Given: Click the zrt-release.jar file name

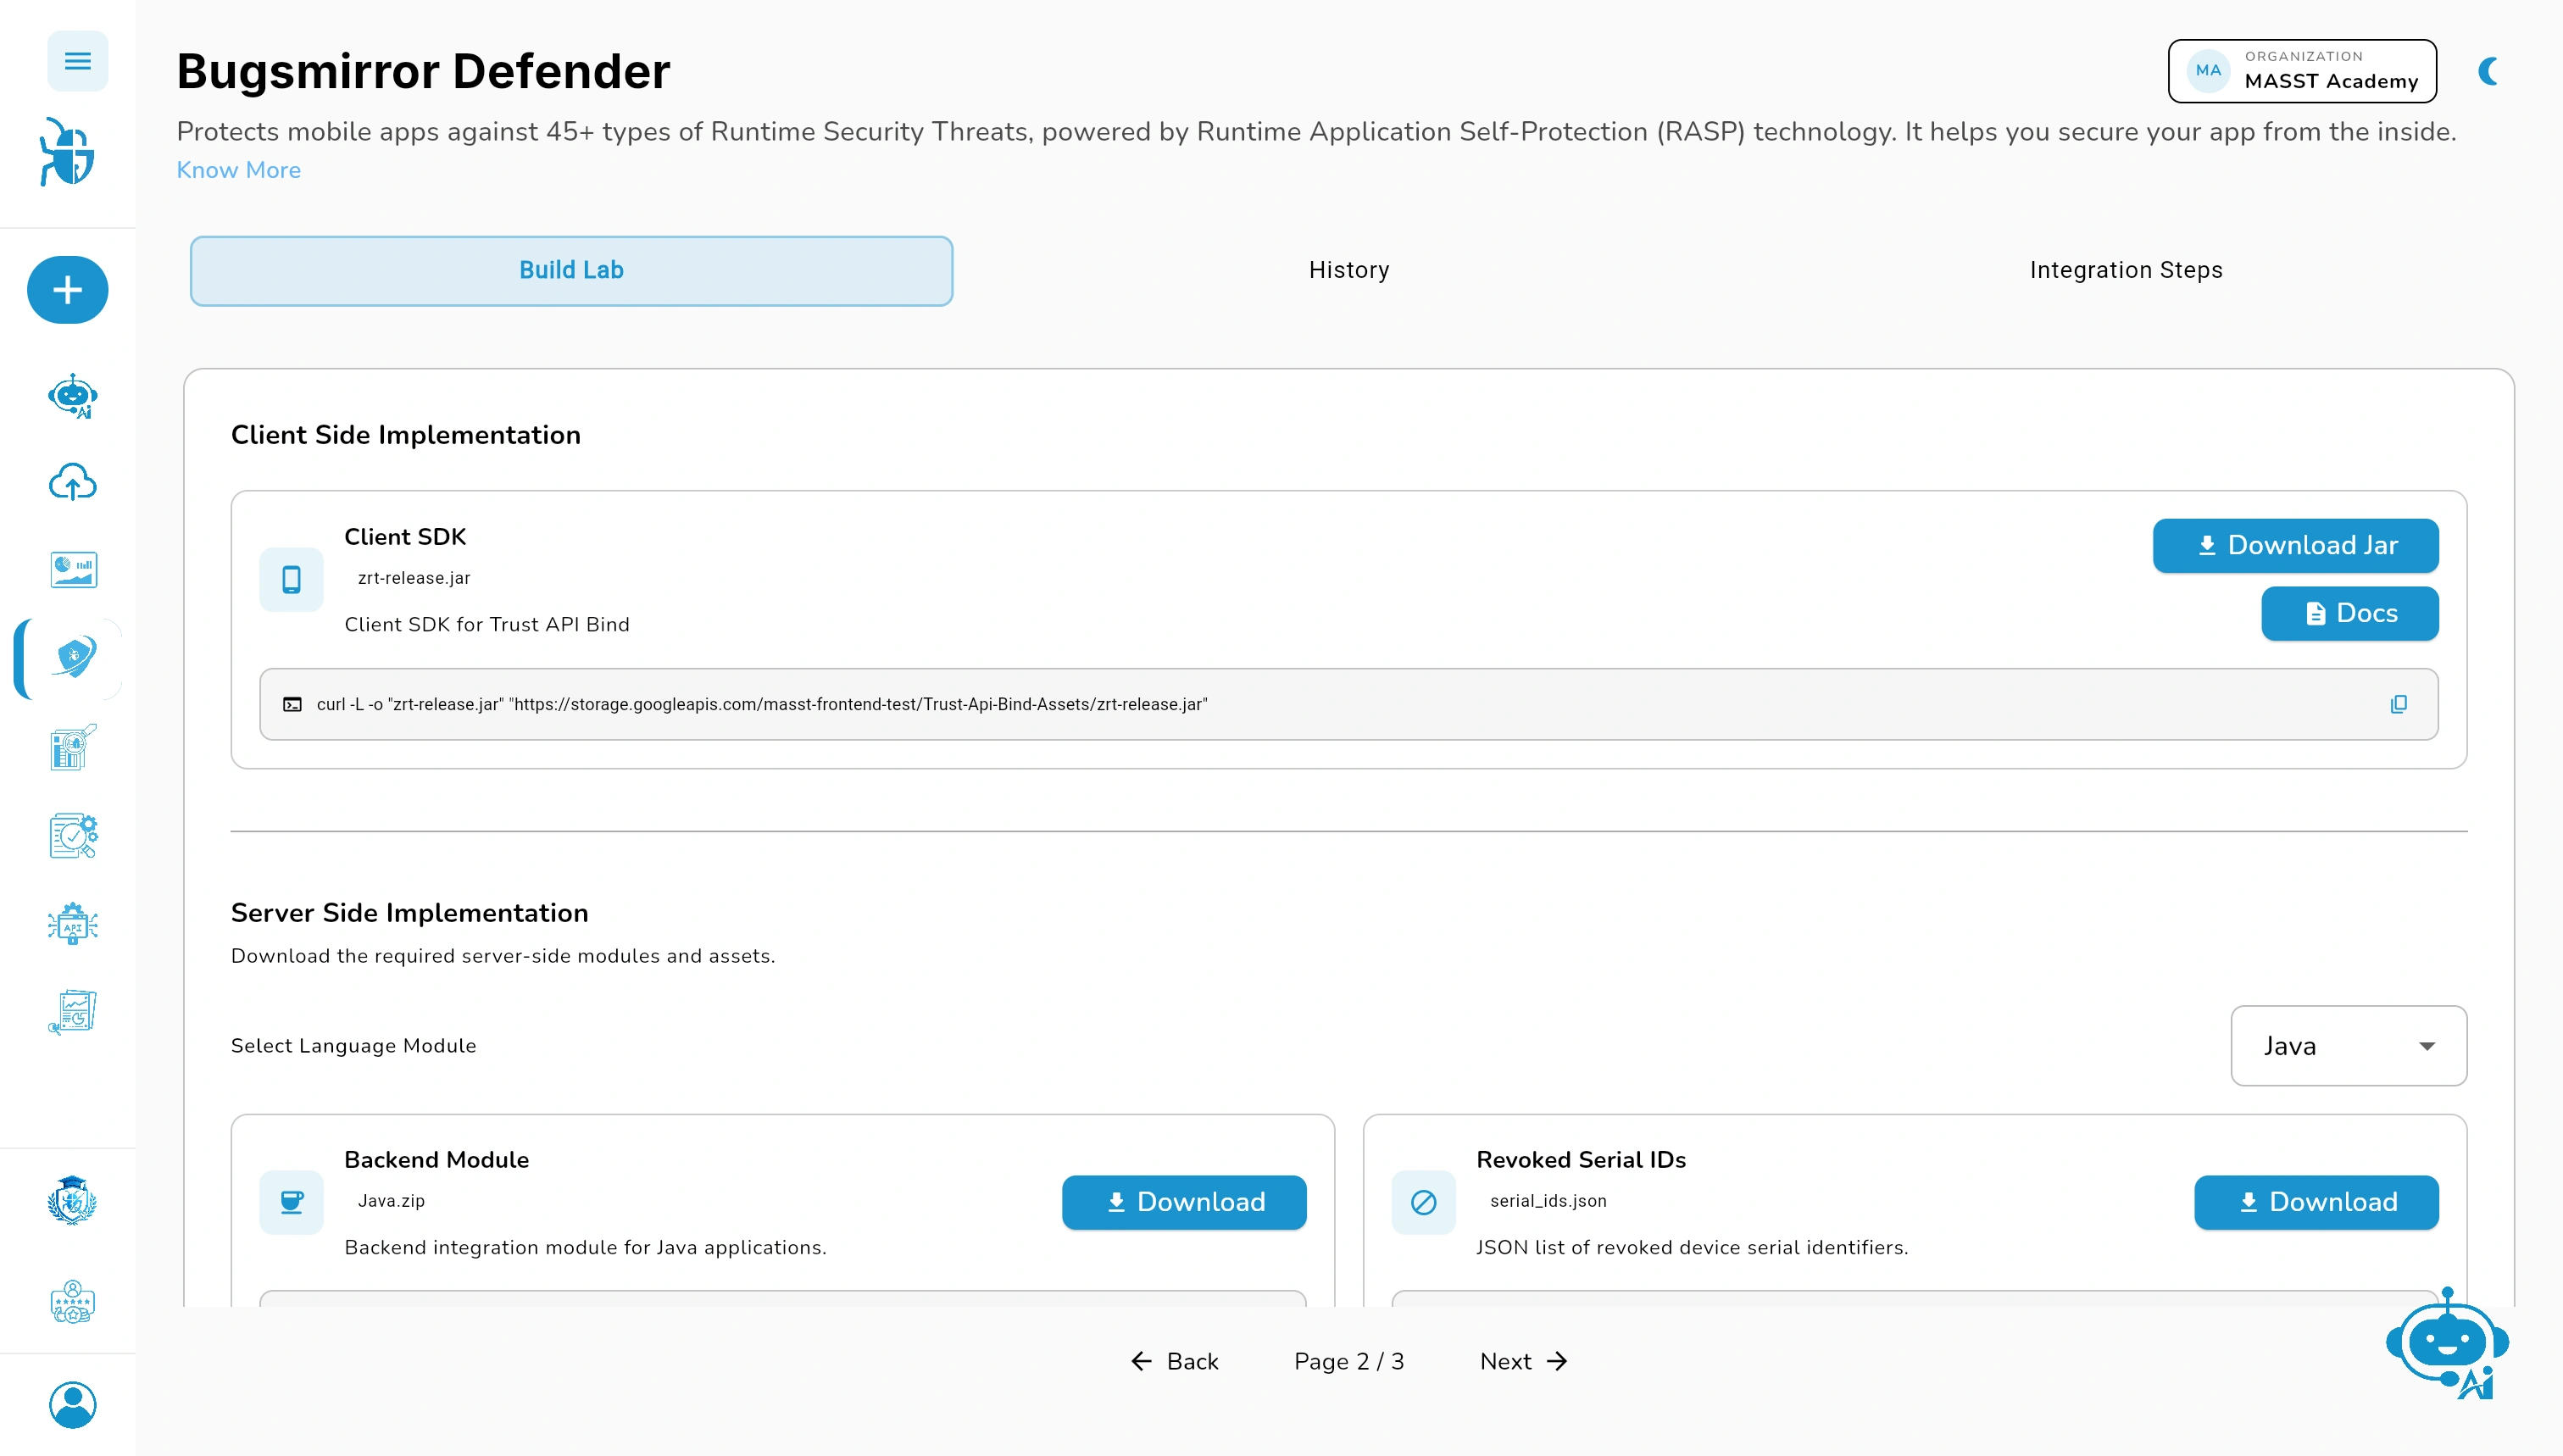Looking at the screenshot, I should pos(414,578).
